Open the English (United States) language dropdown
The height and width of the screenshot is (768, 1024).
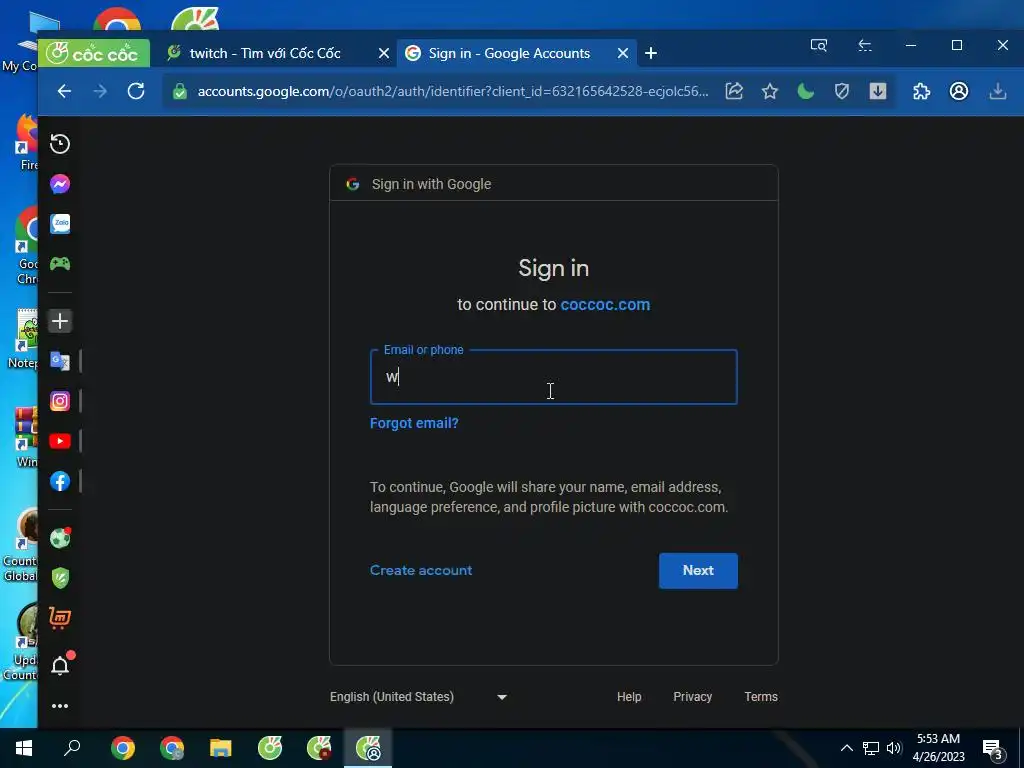click(419, 697)
